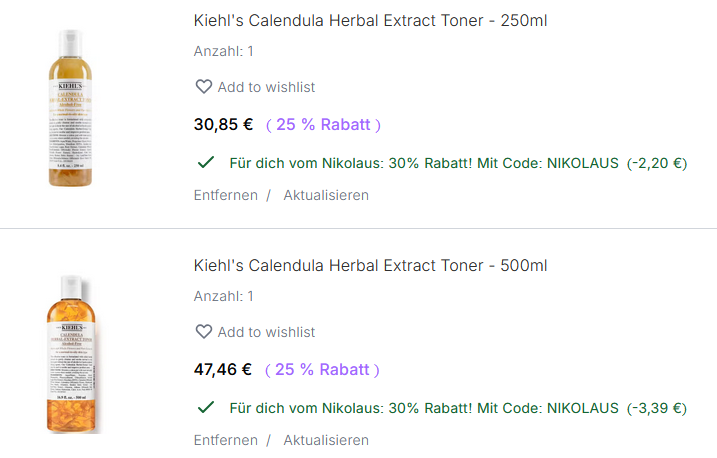The width and height of the screenshot is (717, 458).
Task: Click the NIKOLAUS promo text showing −2,20 €
Action: [x=458, y=162]
